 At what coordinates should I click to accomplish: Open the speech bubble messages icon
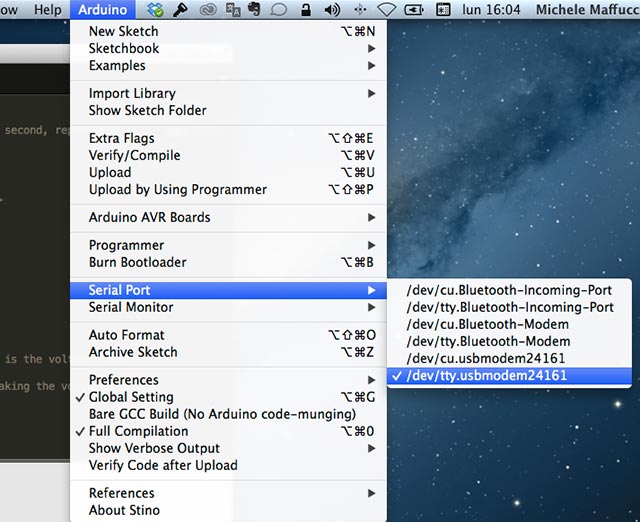(x=280, y=10)
